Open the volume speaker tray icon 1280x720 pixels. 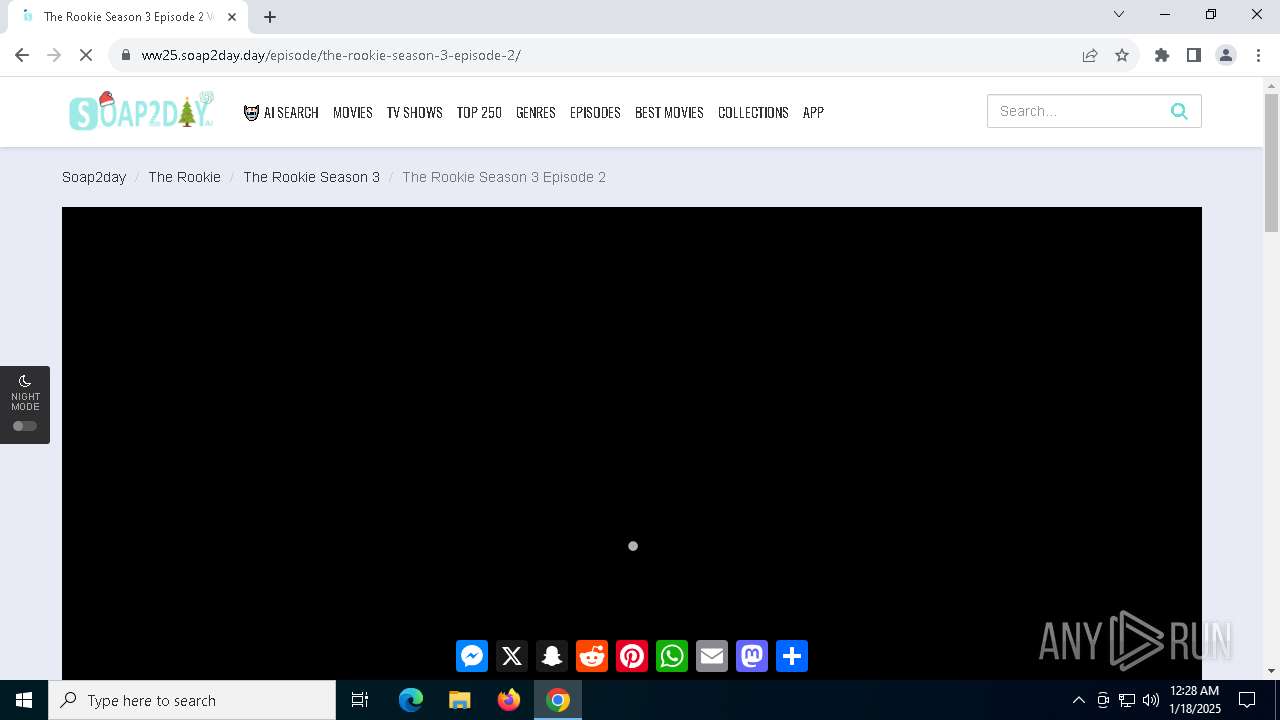(x=1150, y=700)
